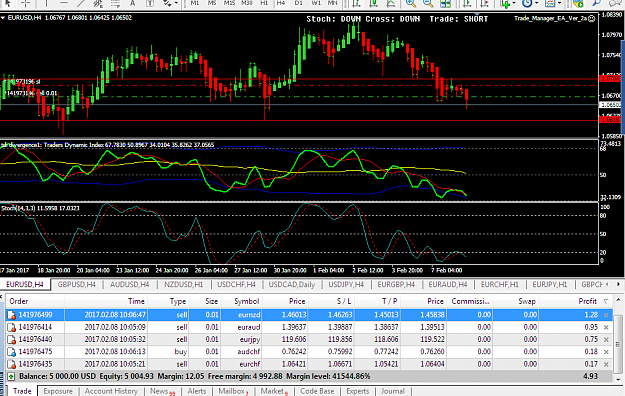Click the Trade_Manager_EA smiley icon

point(592,18)
